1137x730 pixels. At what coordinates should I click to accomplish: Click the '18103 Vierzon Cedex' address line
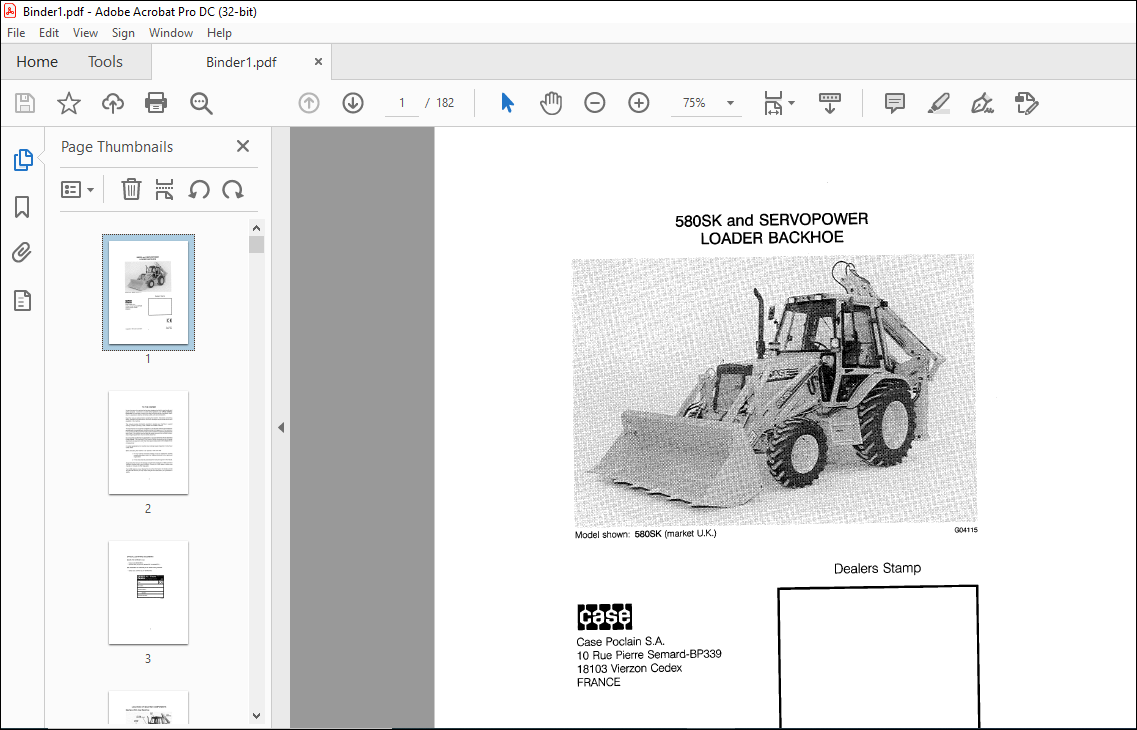[x=629, y=668]
